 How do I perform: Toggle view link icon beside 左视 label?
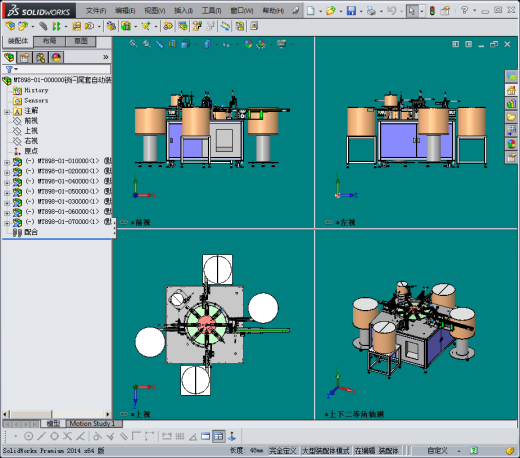[x=329, y=222]
